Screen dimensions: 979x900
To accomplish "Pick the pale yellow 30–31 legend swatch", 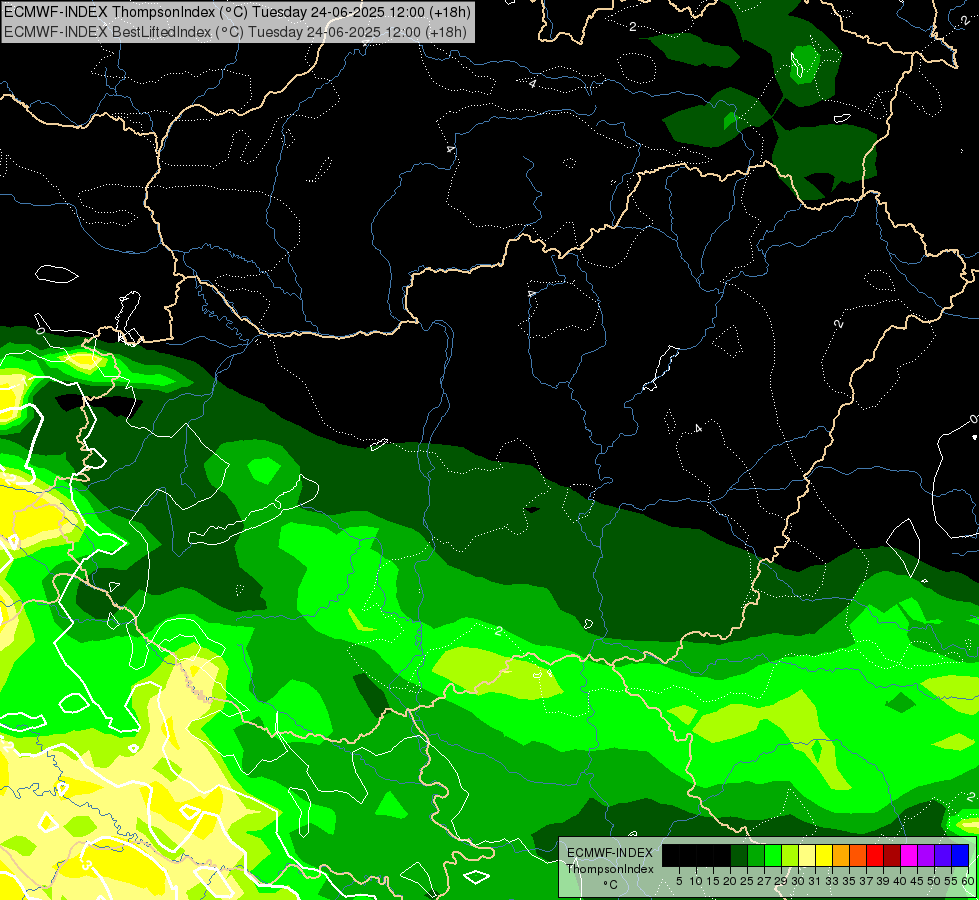I will [807, 855].
